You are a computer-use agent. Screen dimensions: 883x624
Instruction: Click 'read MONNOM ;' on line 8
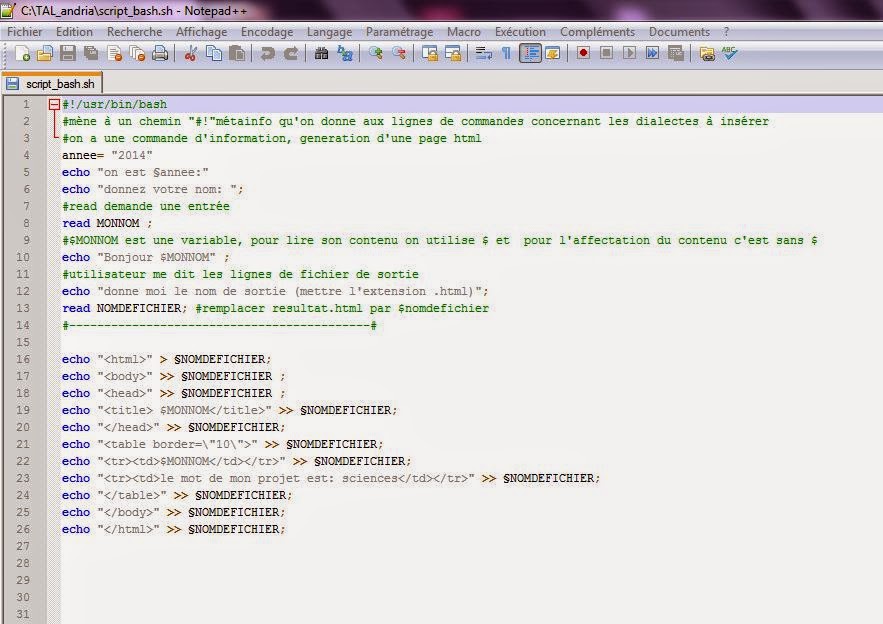107,223
